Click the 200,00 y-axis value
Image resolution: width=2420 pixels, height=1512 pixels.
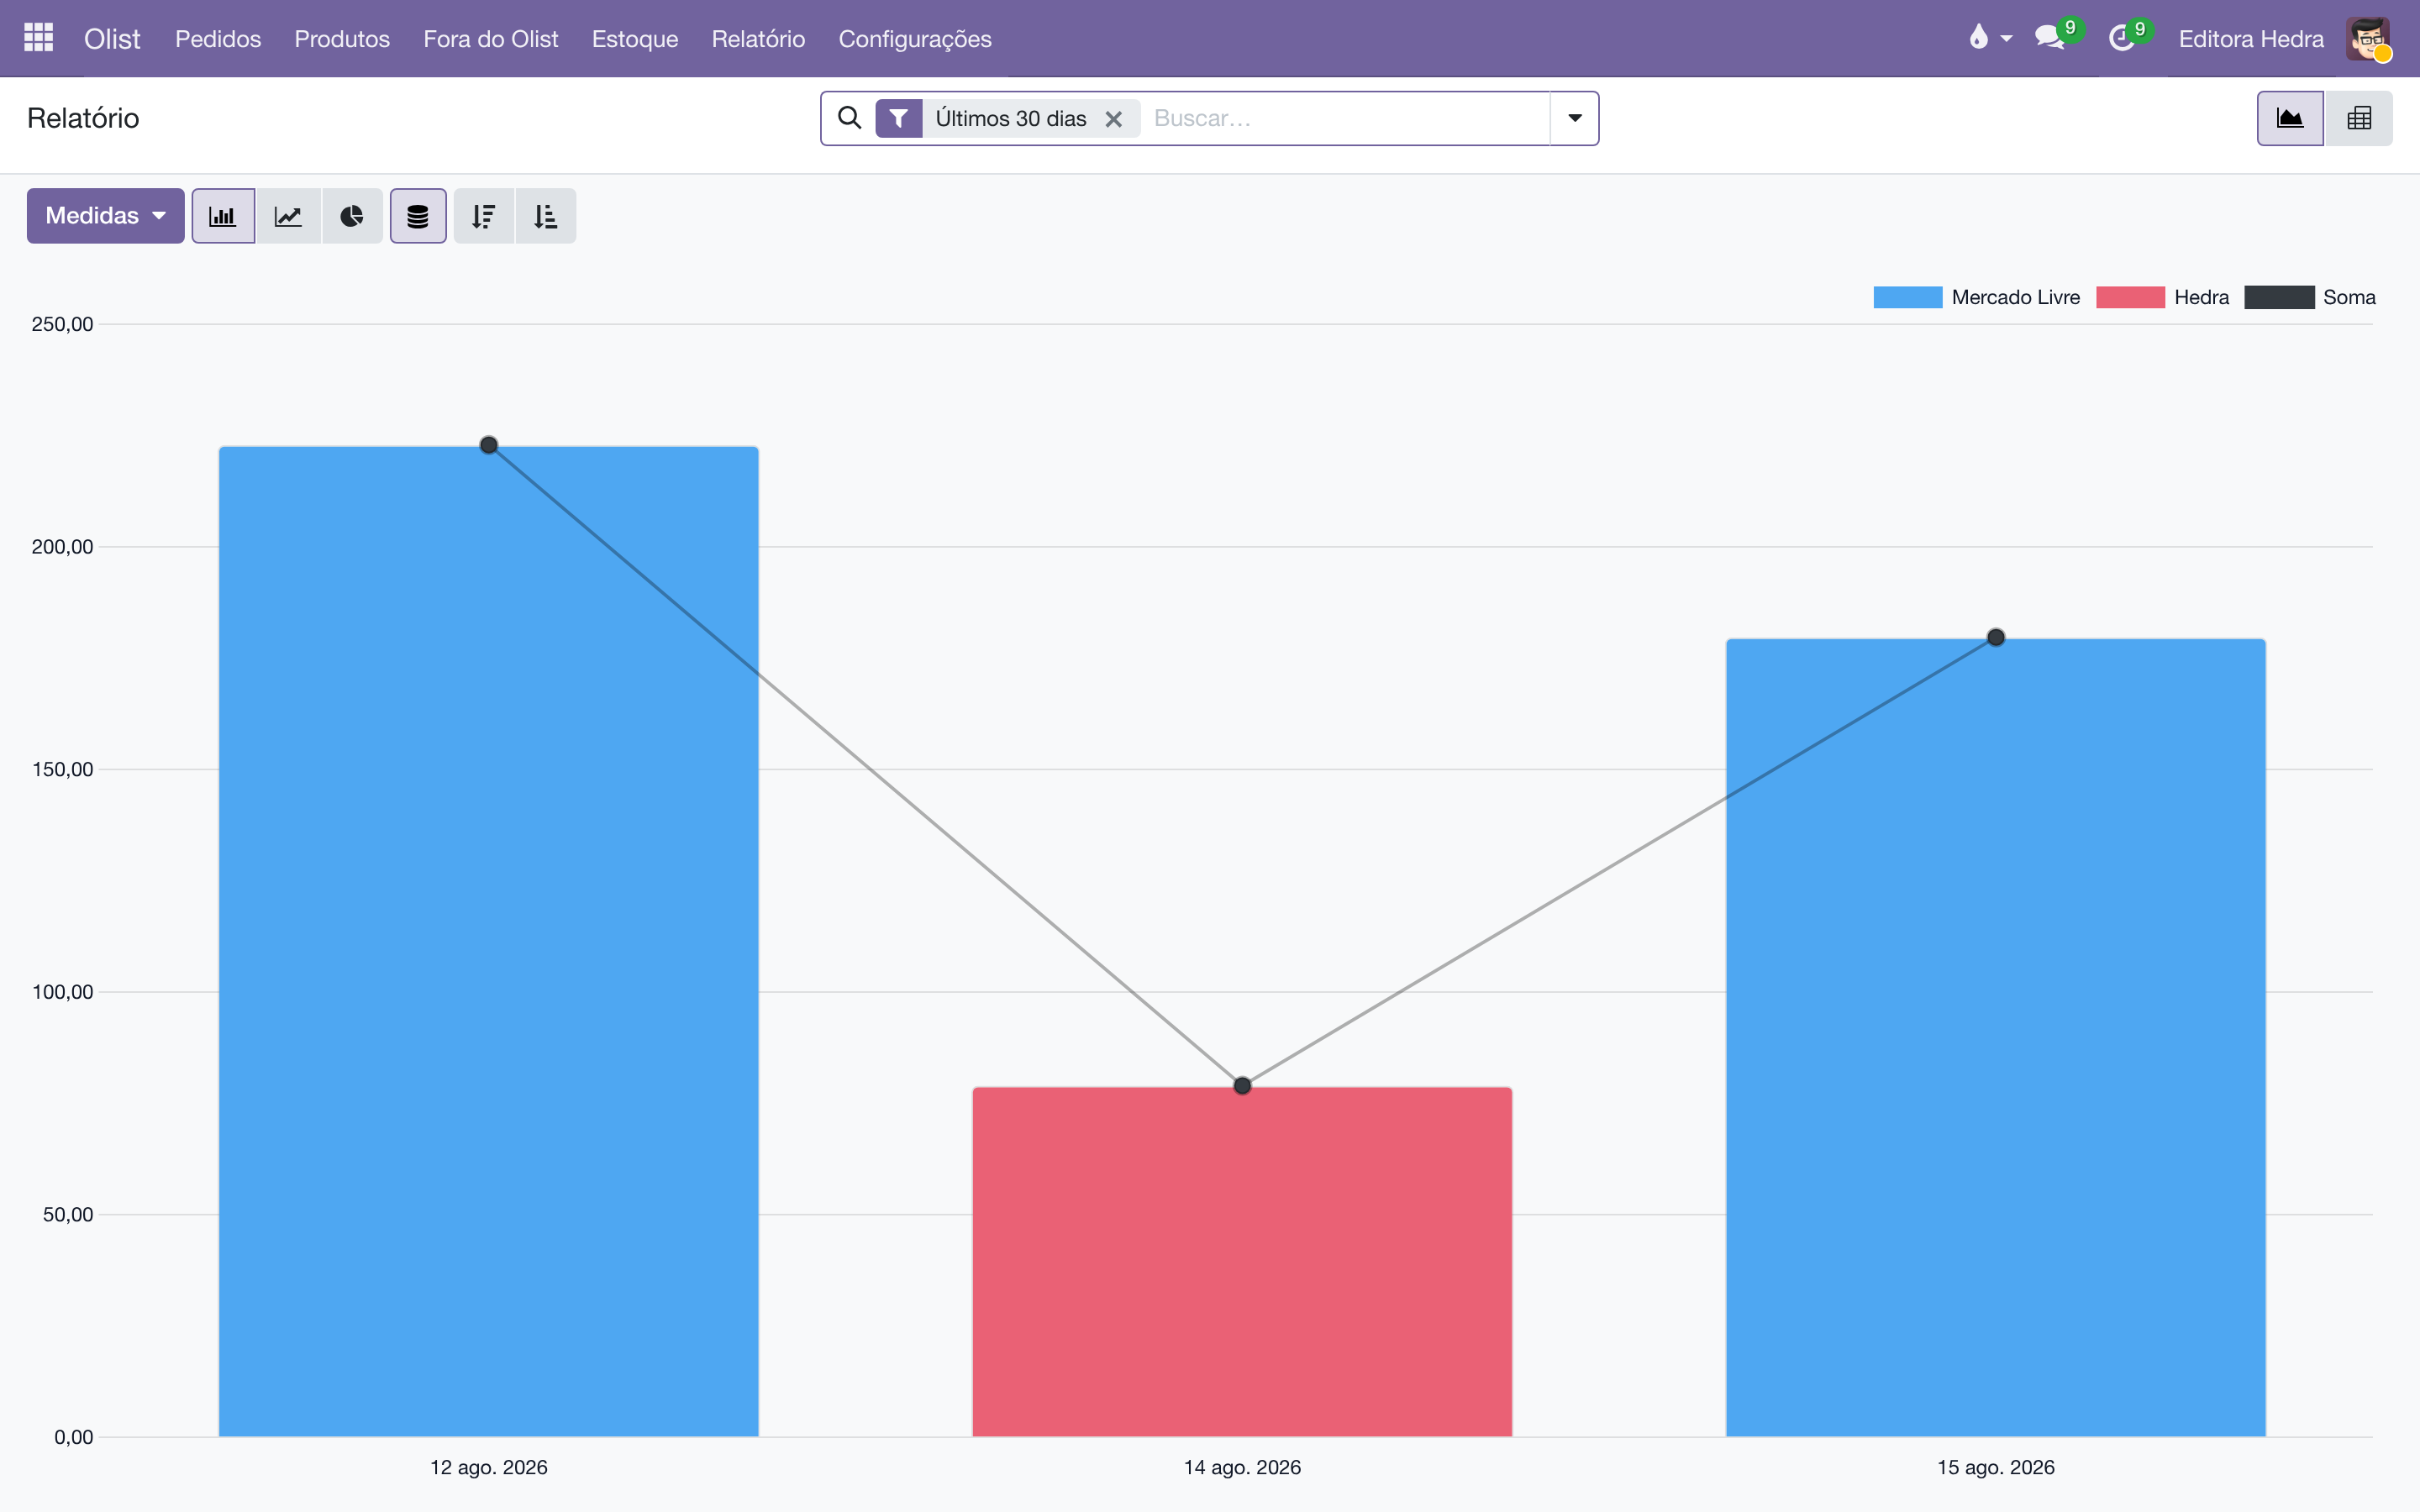tap(62, 547)
